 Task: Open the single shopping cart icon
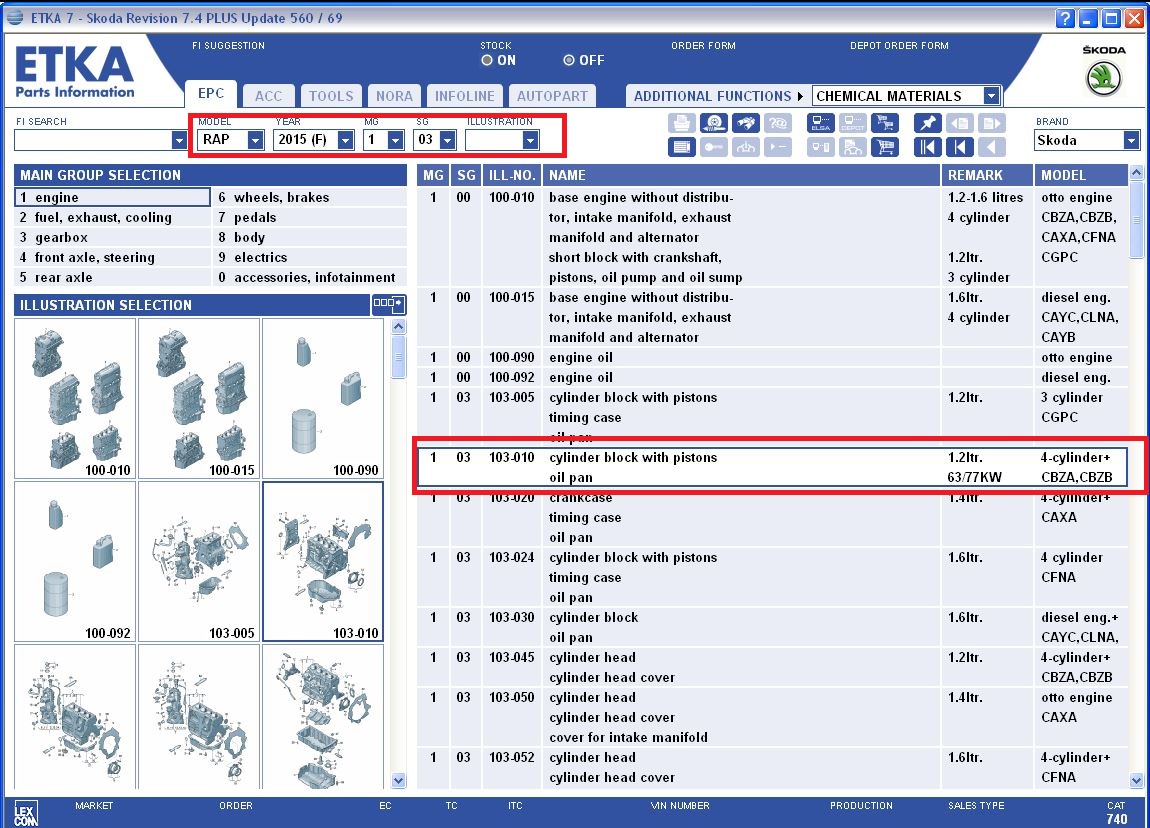(x=885, y=147)
